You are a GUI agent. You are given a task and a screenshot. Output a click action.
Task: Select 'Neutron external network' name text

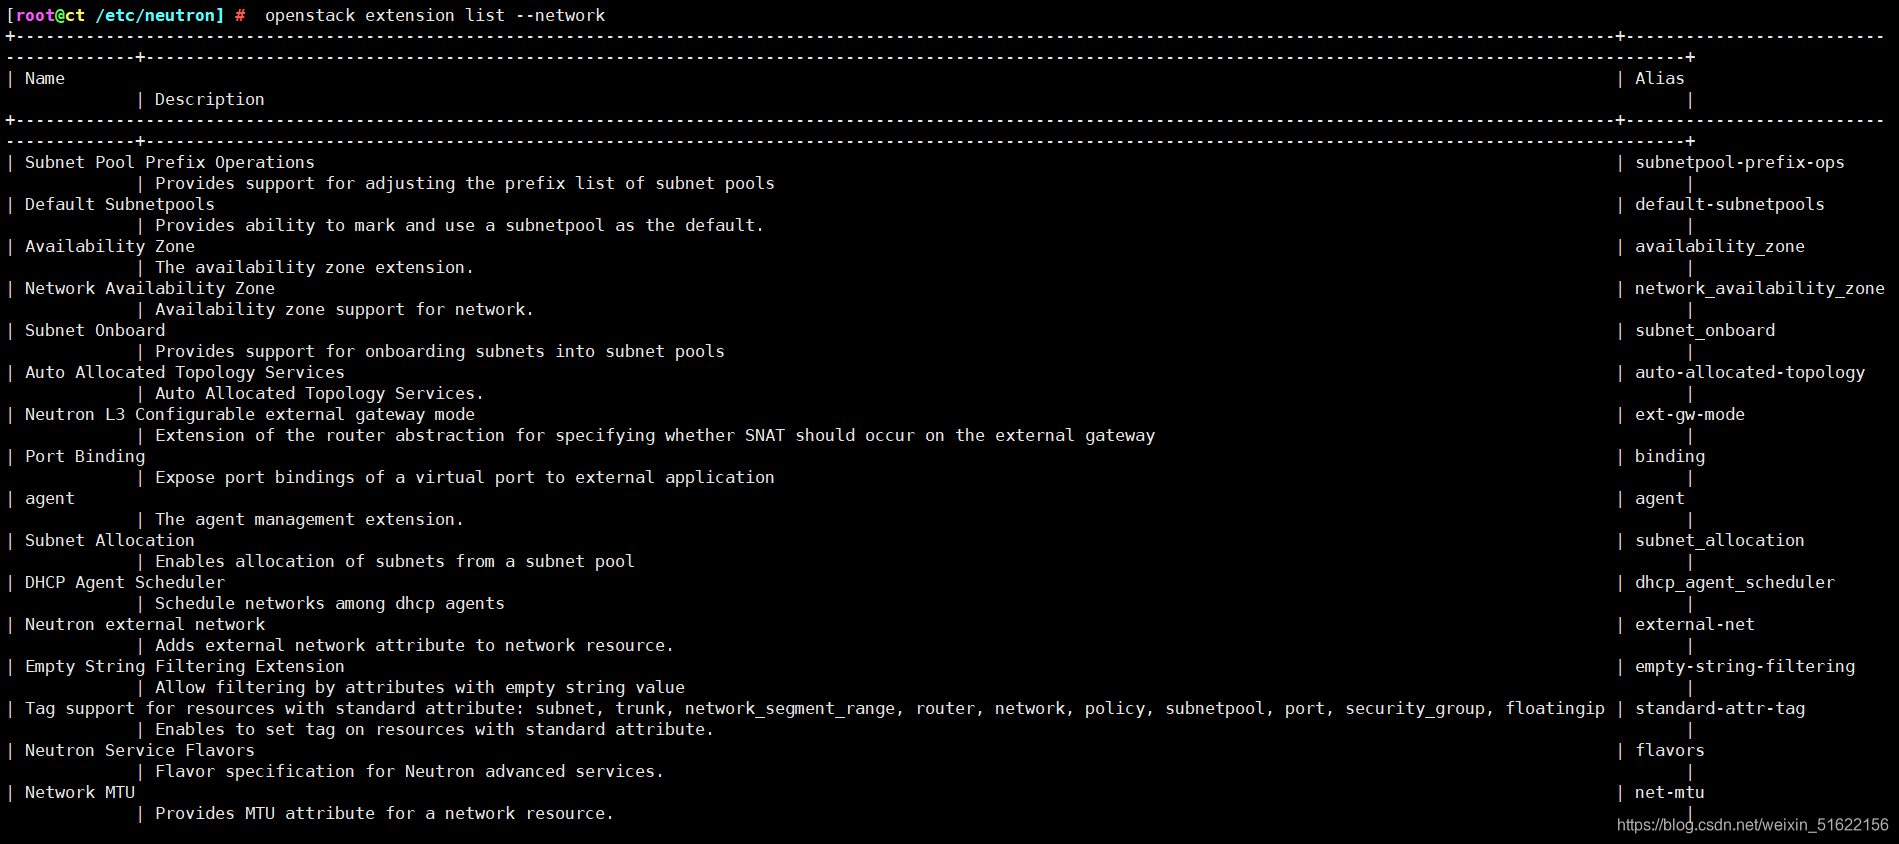(145, 625)
